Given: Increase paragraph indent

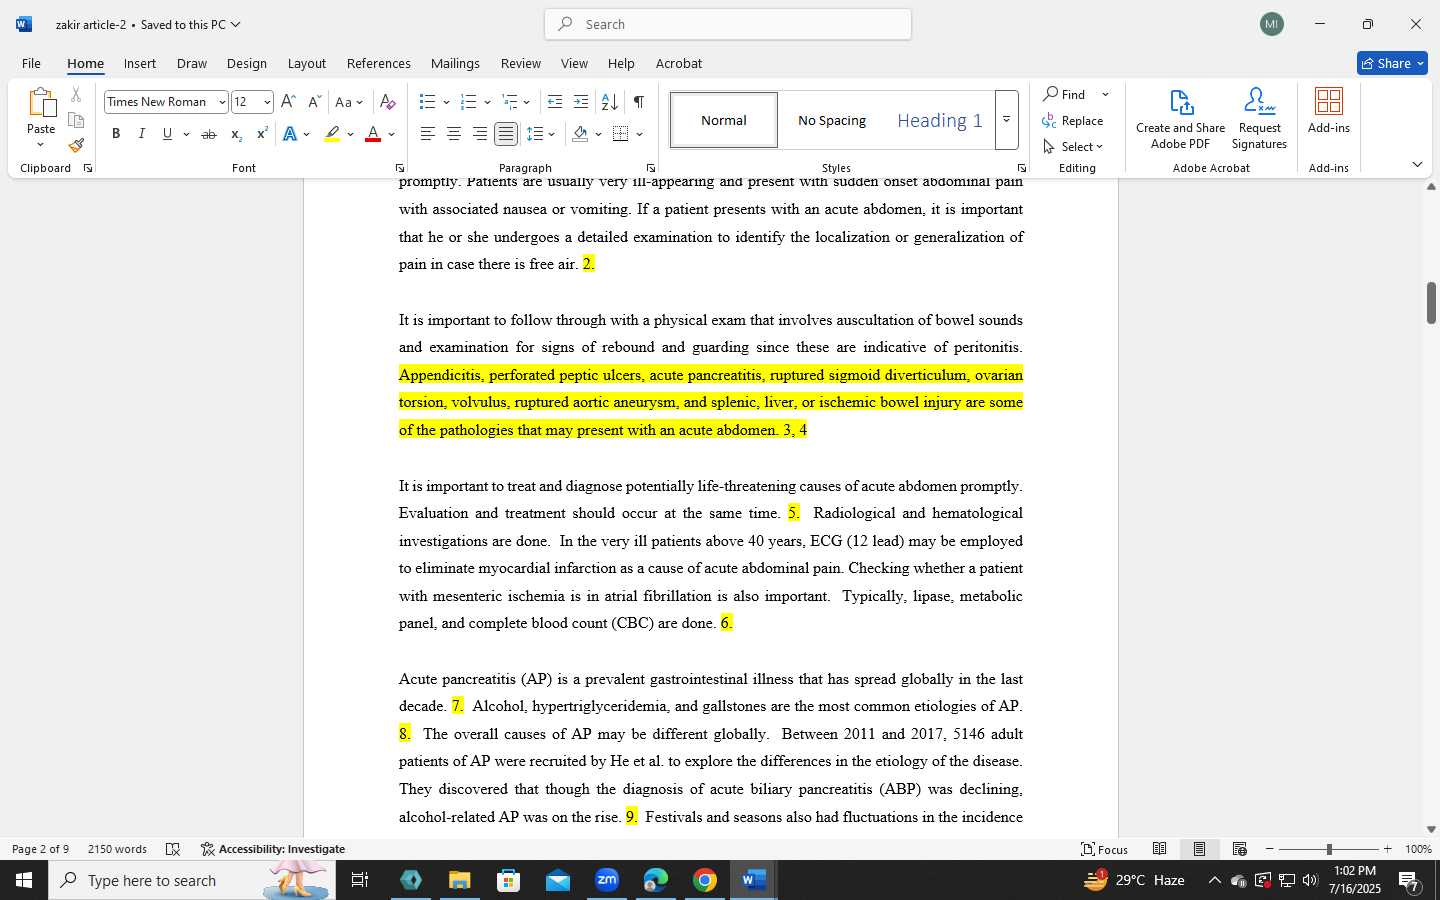Looking at the screenshot, I should click(581, 102).
